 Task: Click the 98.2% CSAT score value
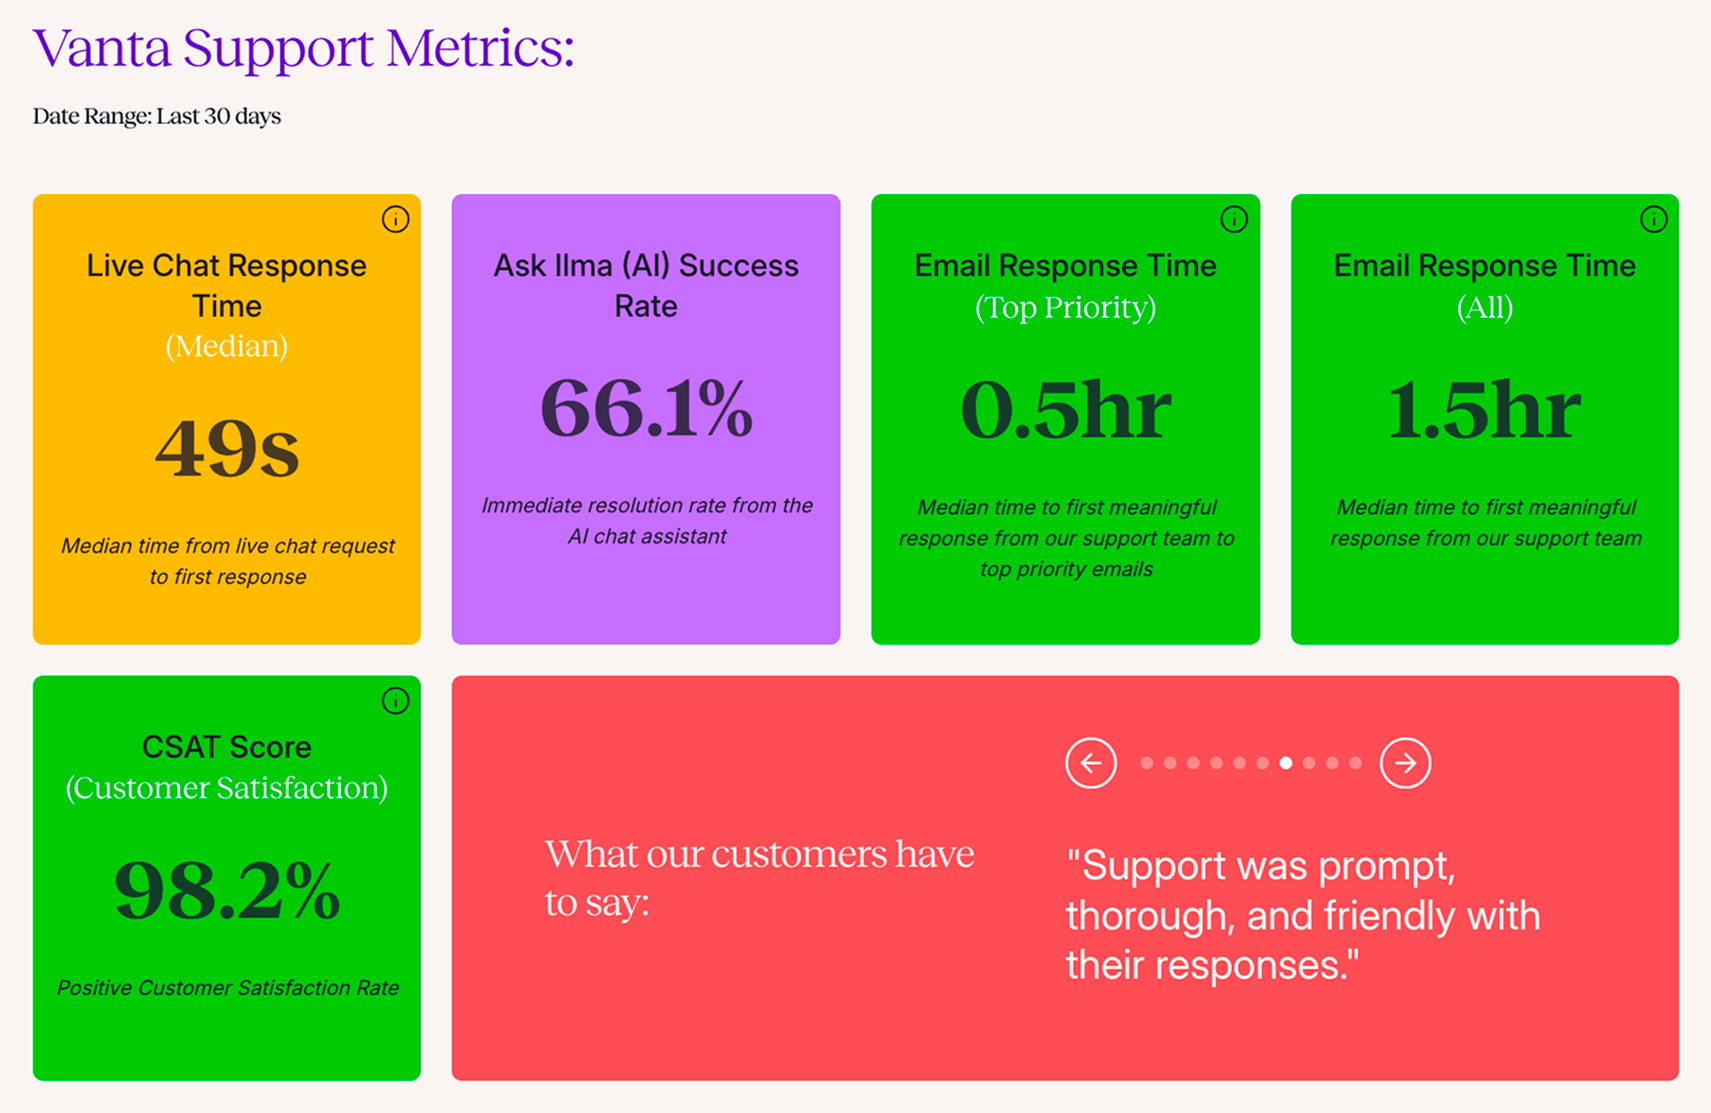pos(227,890)
